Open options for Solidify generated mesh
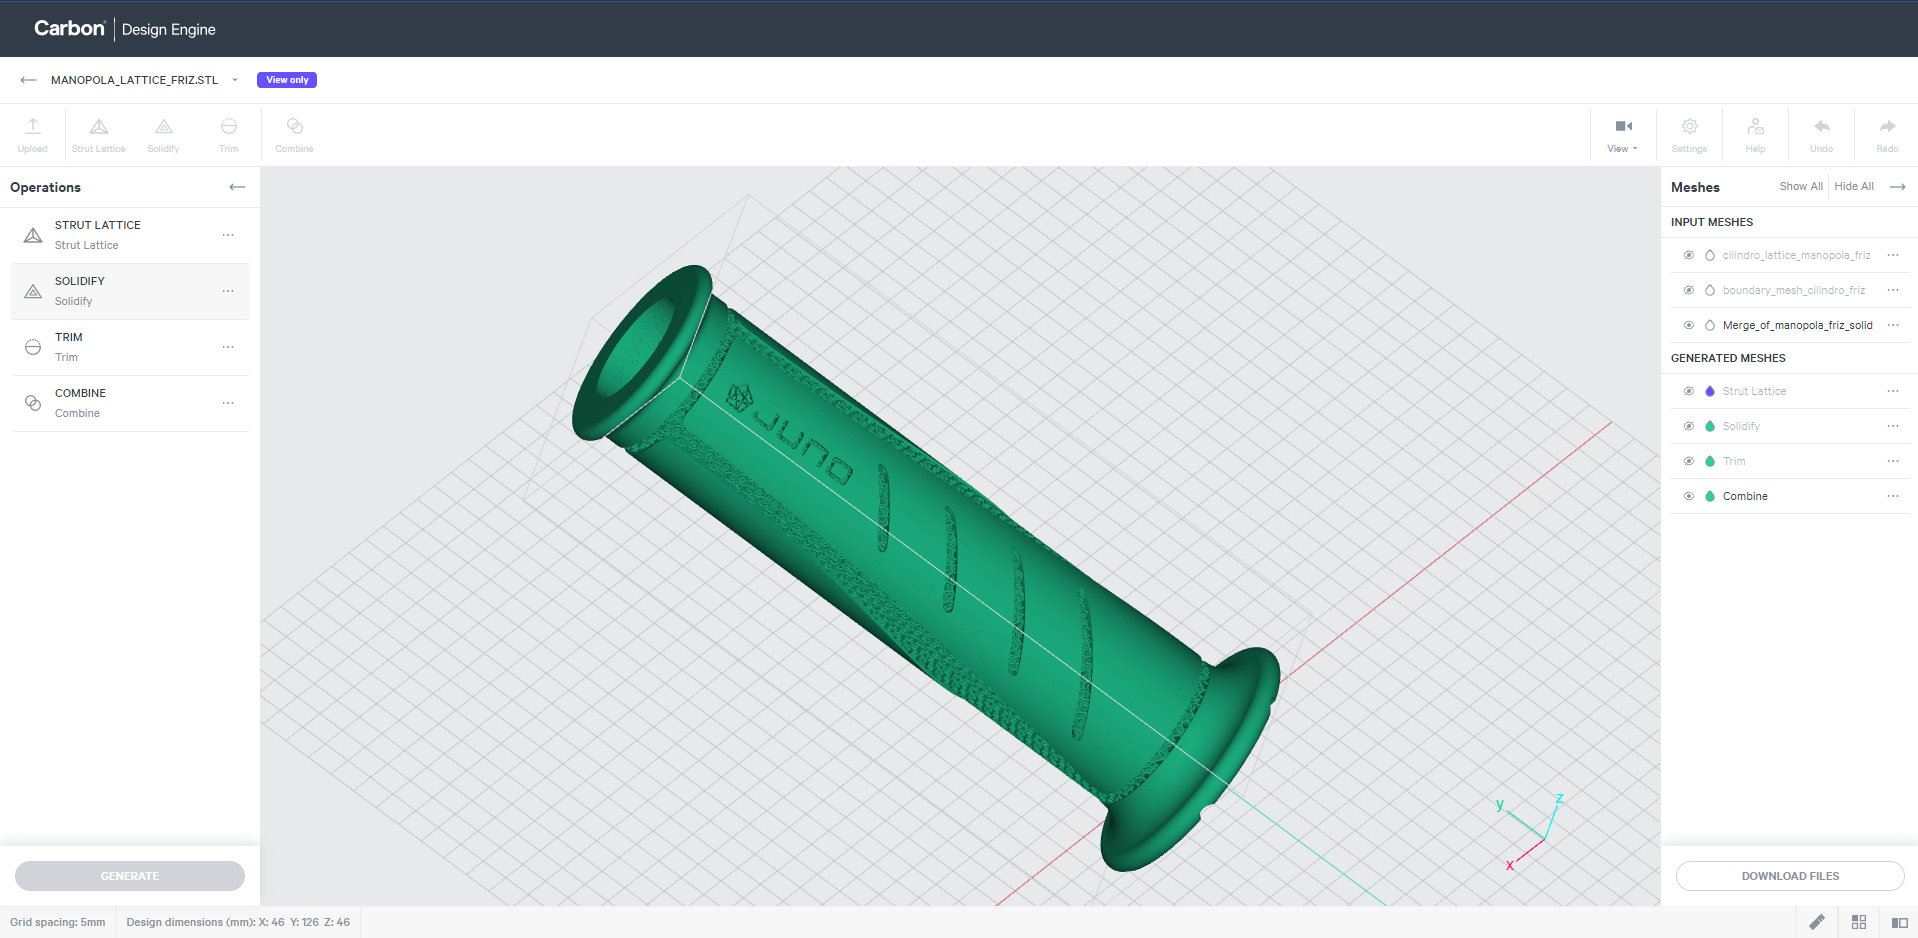The width and height of the screenshot is (1918, 938). [1893, 426]
